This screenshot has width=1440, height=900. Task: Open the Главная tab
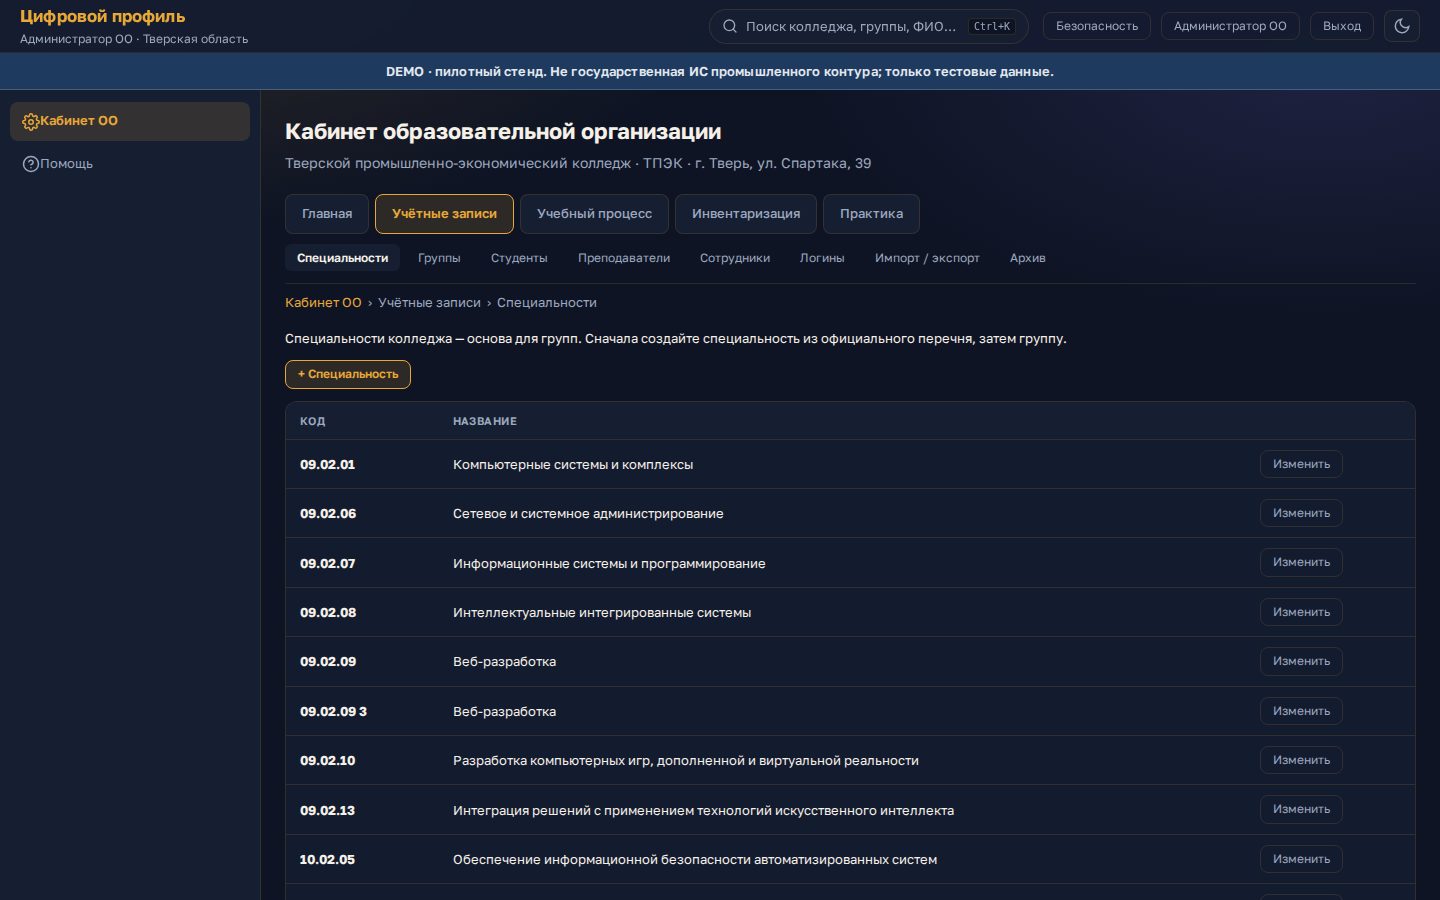click(x=327, y=214)
